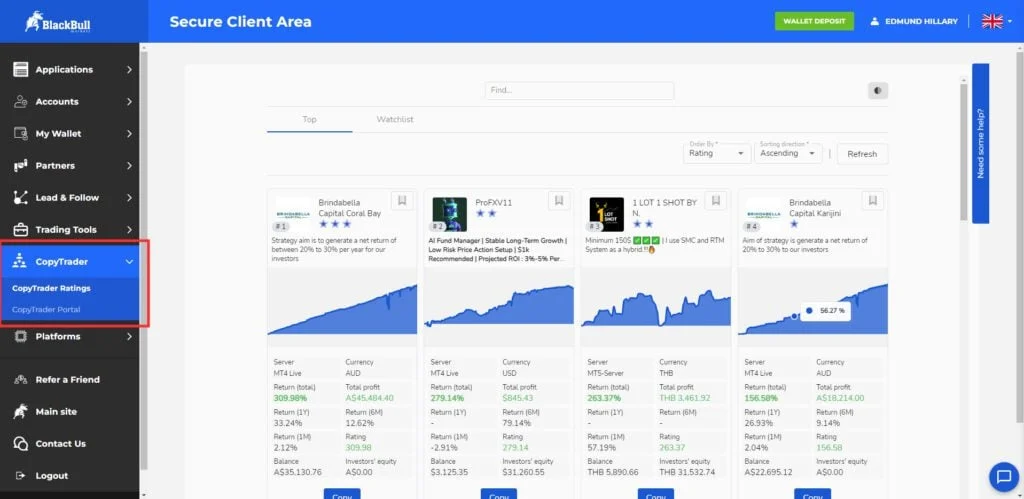Screen dimensions: 1024x499
Task: Click EDMUND HILLARY account name
Action: pos(921,22)
